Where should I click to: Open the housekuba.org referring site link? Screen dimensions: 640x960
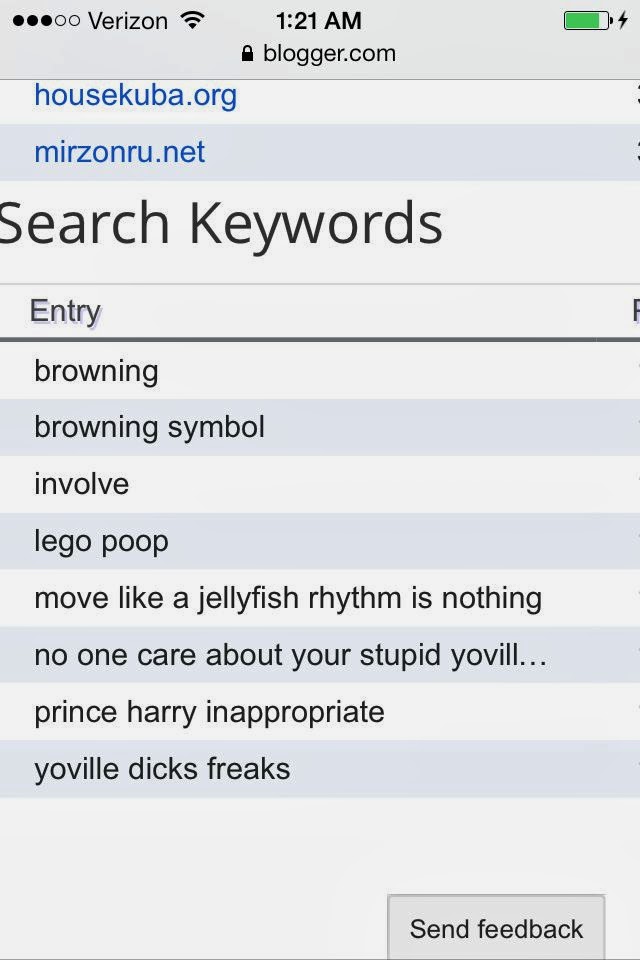click(135, 96)
